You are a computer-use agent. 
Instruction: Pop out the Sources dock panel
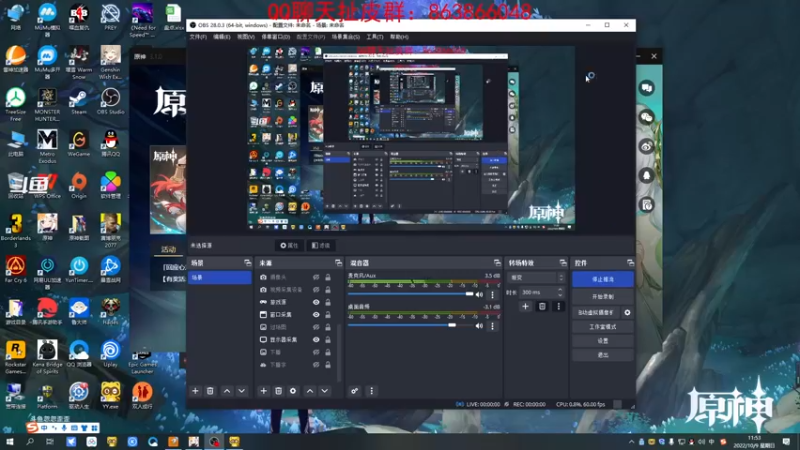(338, 263)
